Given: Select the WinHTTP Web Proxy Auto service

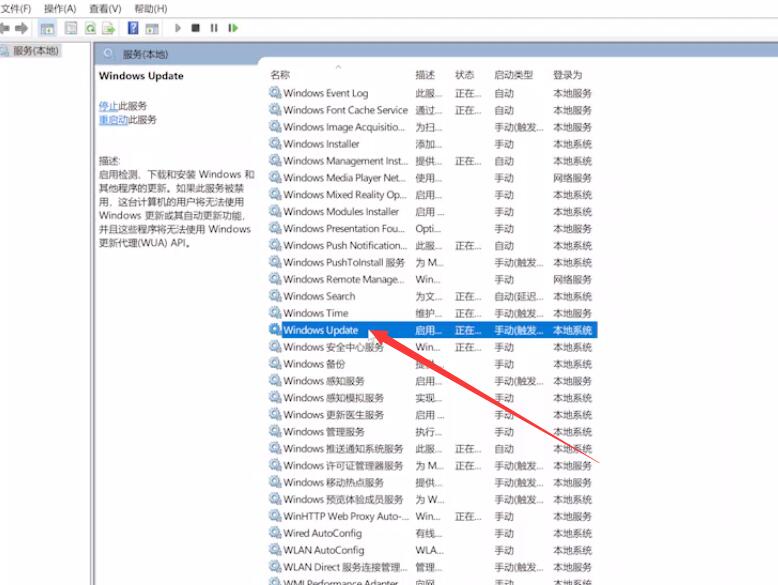Looking at the screenshot, I should [x=432, y=516].
